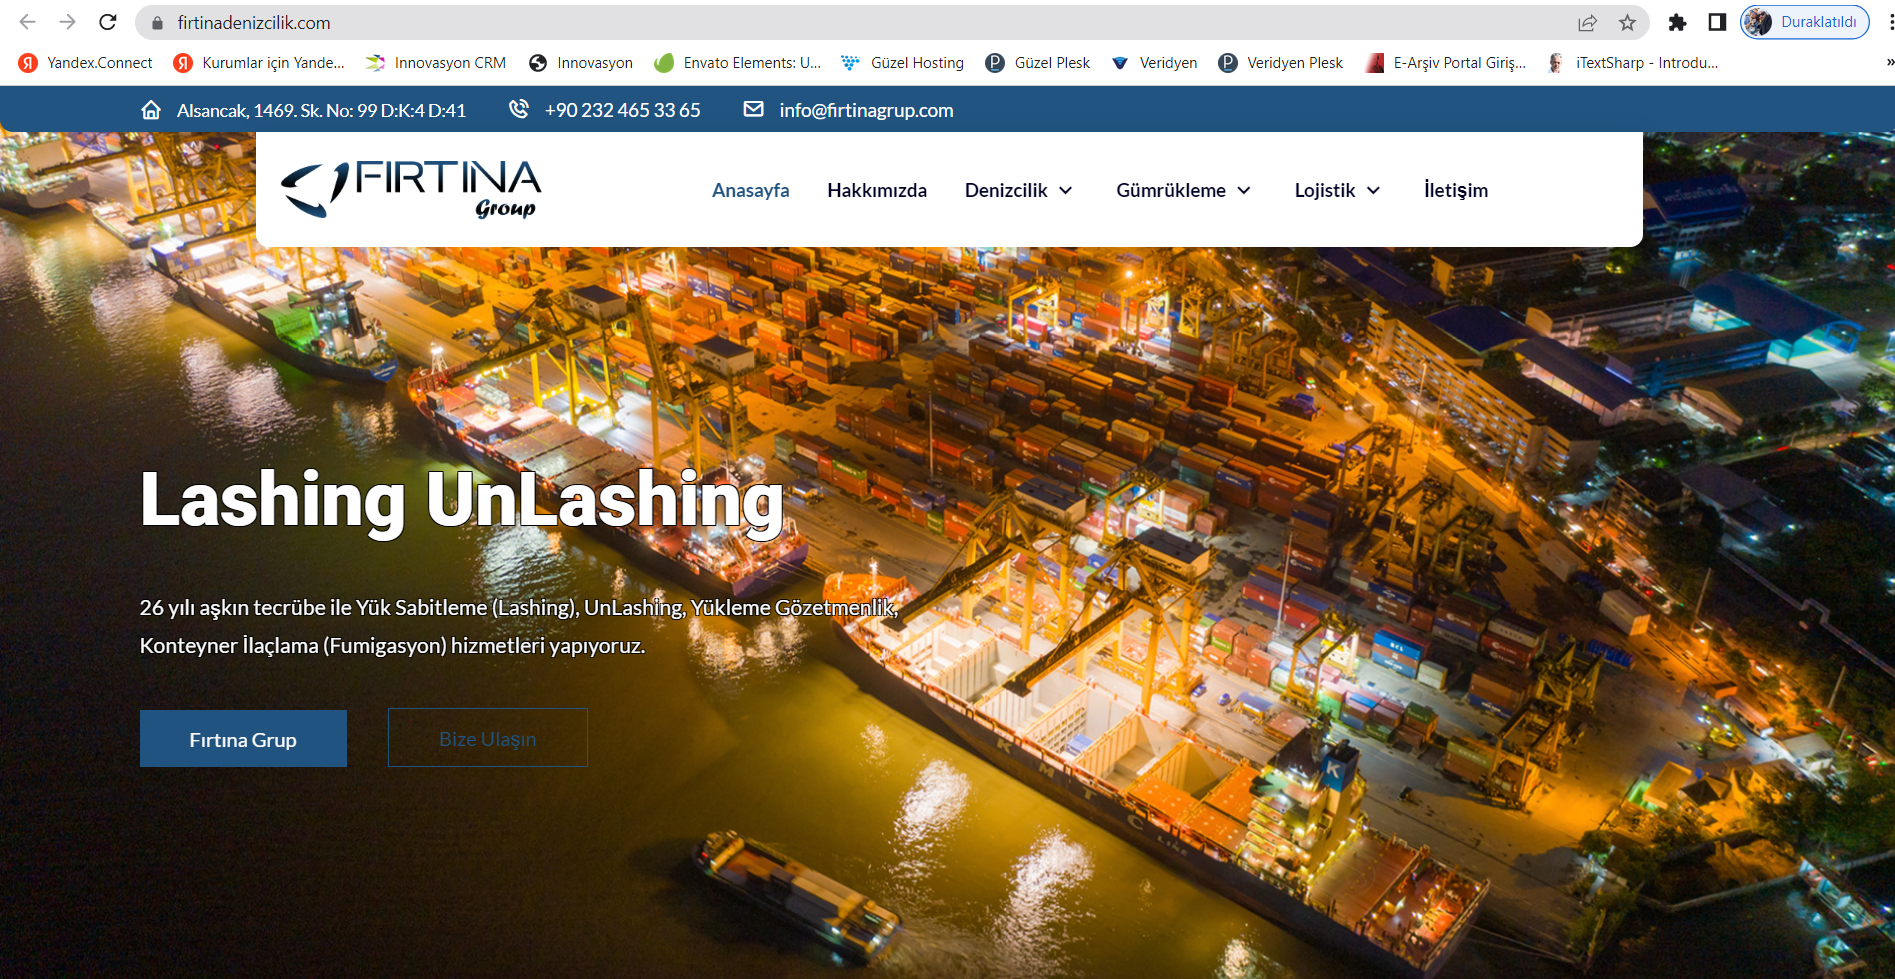1895x979 pixels.
Task: Toggle the browser side panel icon
Action: (1717, 22)
